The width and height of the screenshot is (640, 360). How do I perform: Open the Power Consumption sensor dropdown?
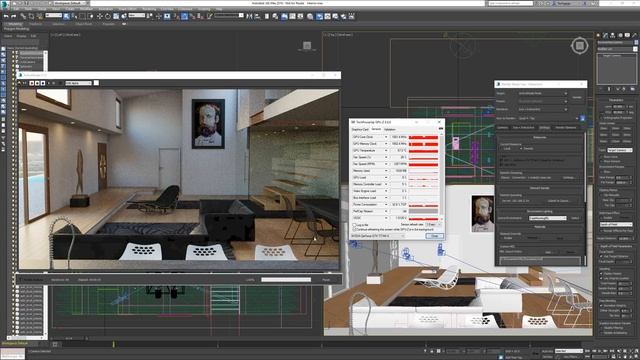coord(386,204)
